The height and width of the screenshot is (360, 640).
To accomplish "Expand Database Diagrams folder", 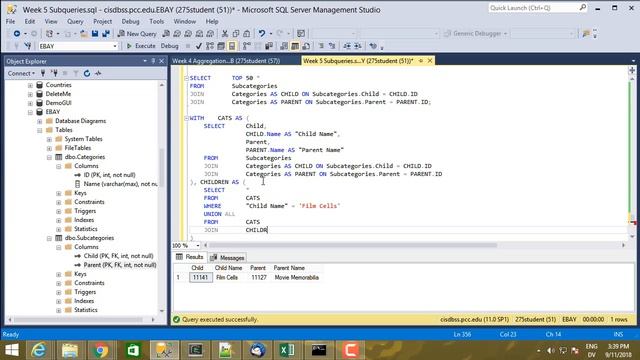I will [40, 121].
